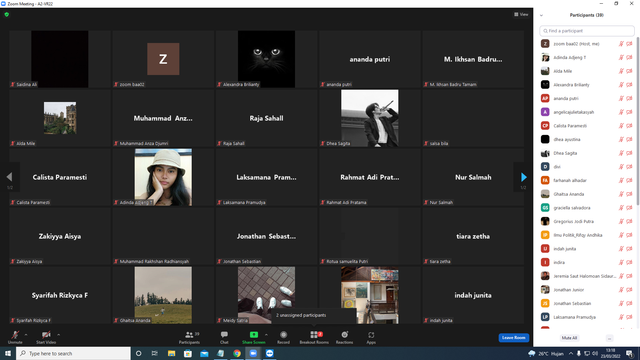Open Breakout Rooms icon
640x360 pixels.
click(314, 335)
